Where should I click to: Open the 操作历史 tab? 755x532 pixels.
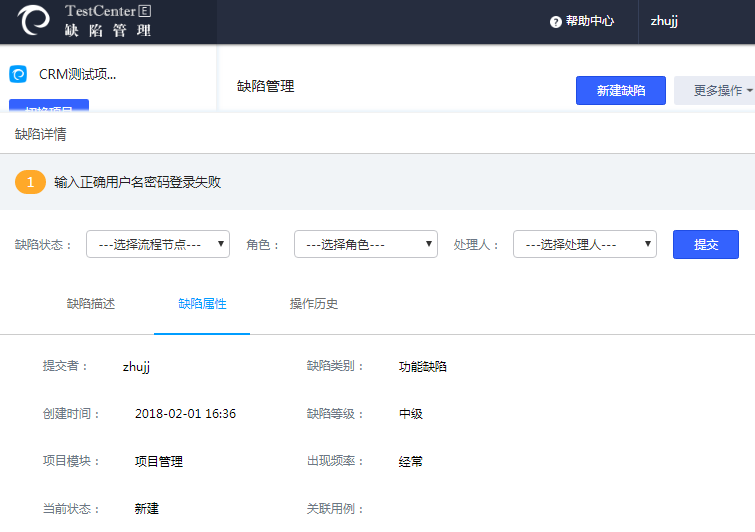pyautogui.click(x=314, y=304)
